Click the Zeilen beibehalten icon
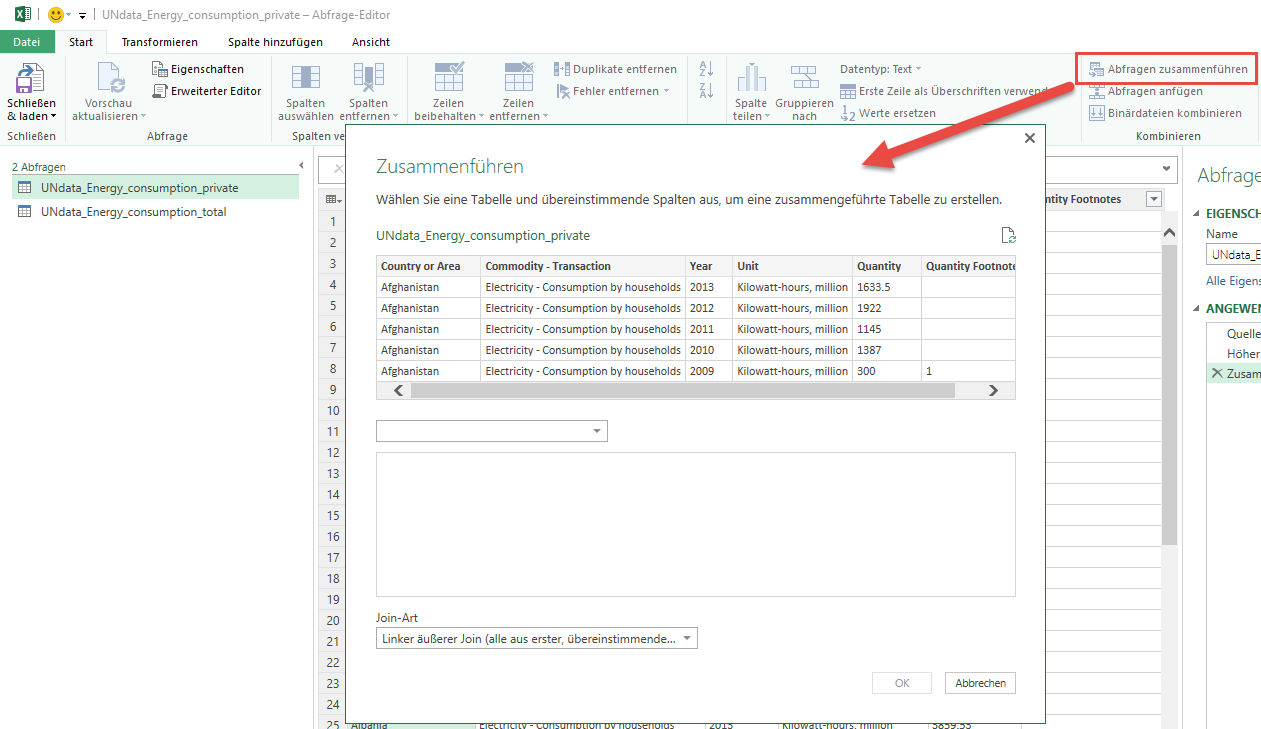 click(x=448, y=78)
